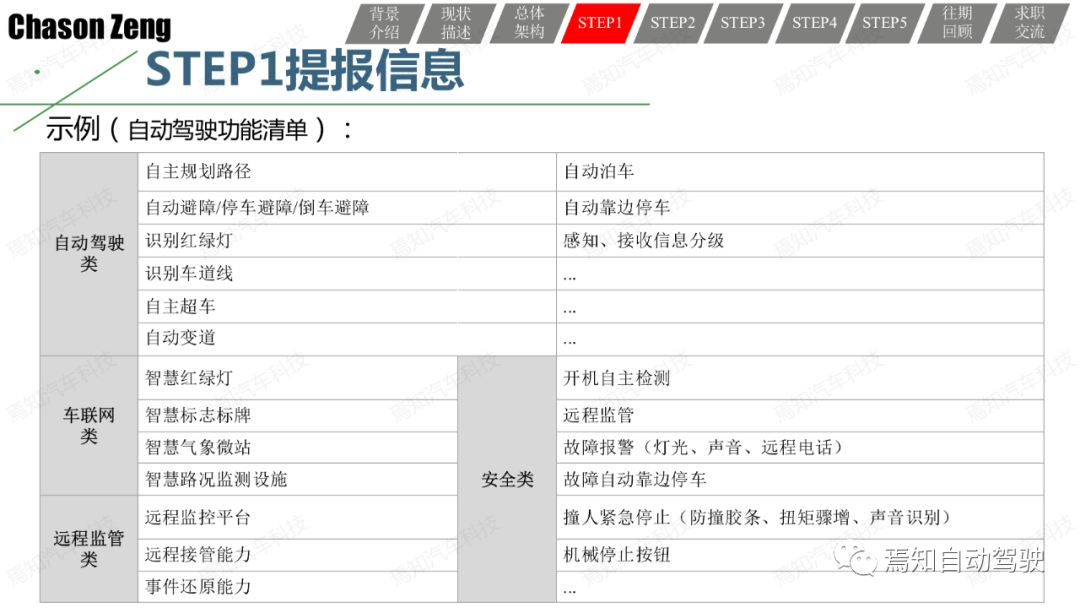
Task: Select the 自动驾驶类 category cell
Action: (89, 254)
